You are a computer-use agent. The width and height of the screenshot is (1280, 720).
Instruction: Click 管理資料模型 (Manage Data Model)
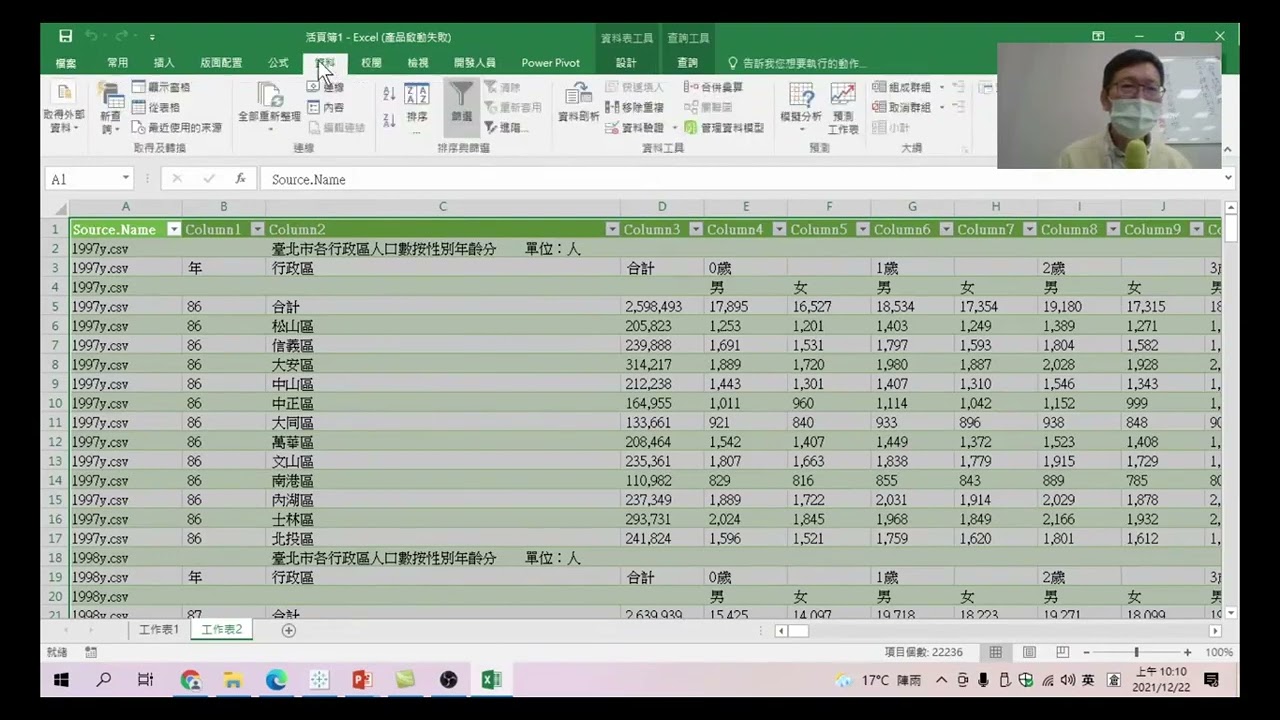724,128
